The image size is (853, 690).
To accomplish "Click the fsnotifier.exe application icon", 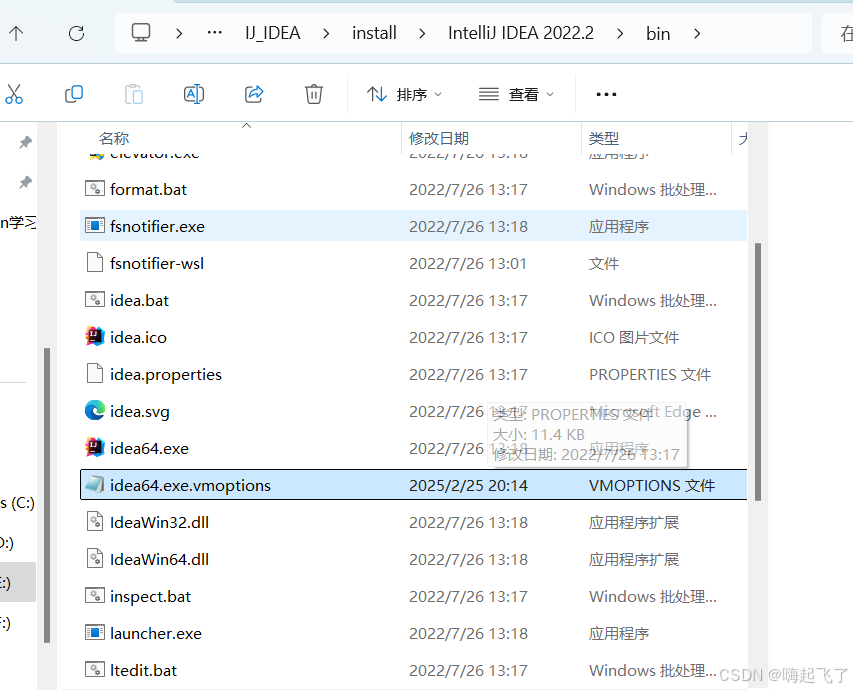I will pos(95,225).
